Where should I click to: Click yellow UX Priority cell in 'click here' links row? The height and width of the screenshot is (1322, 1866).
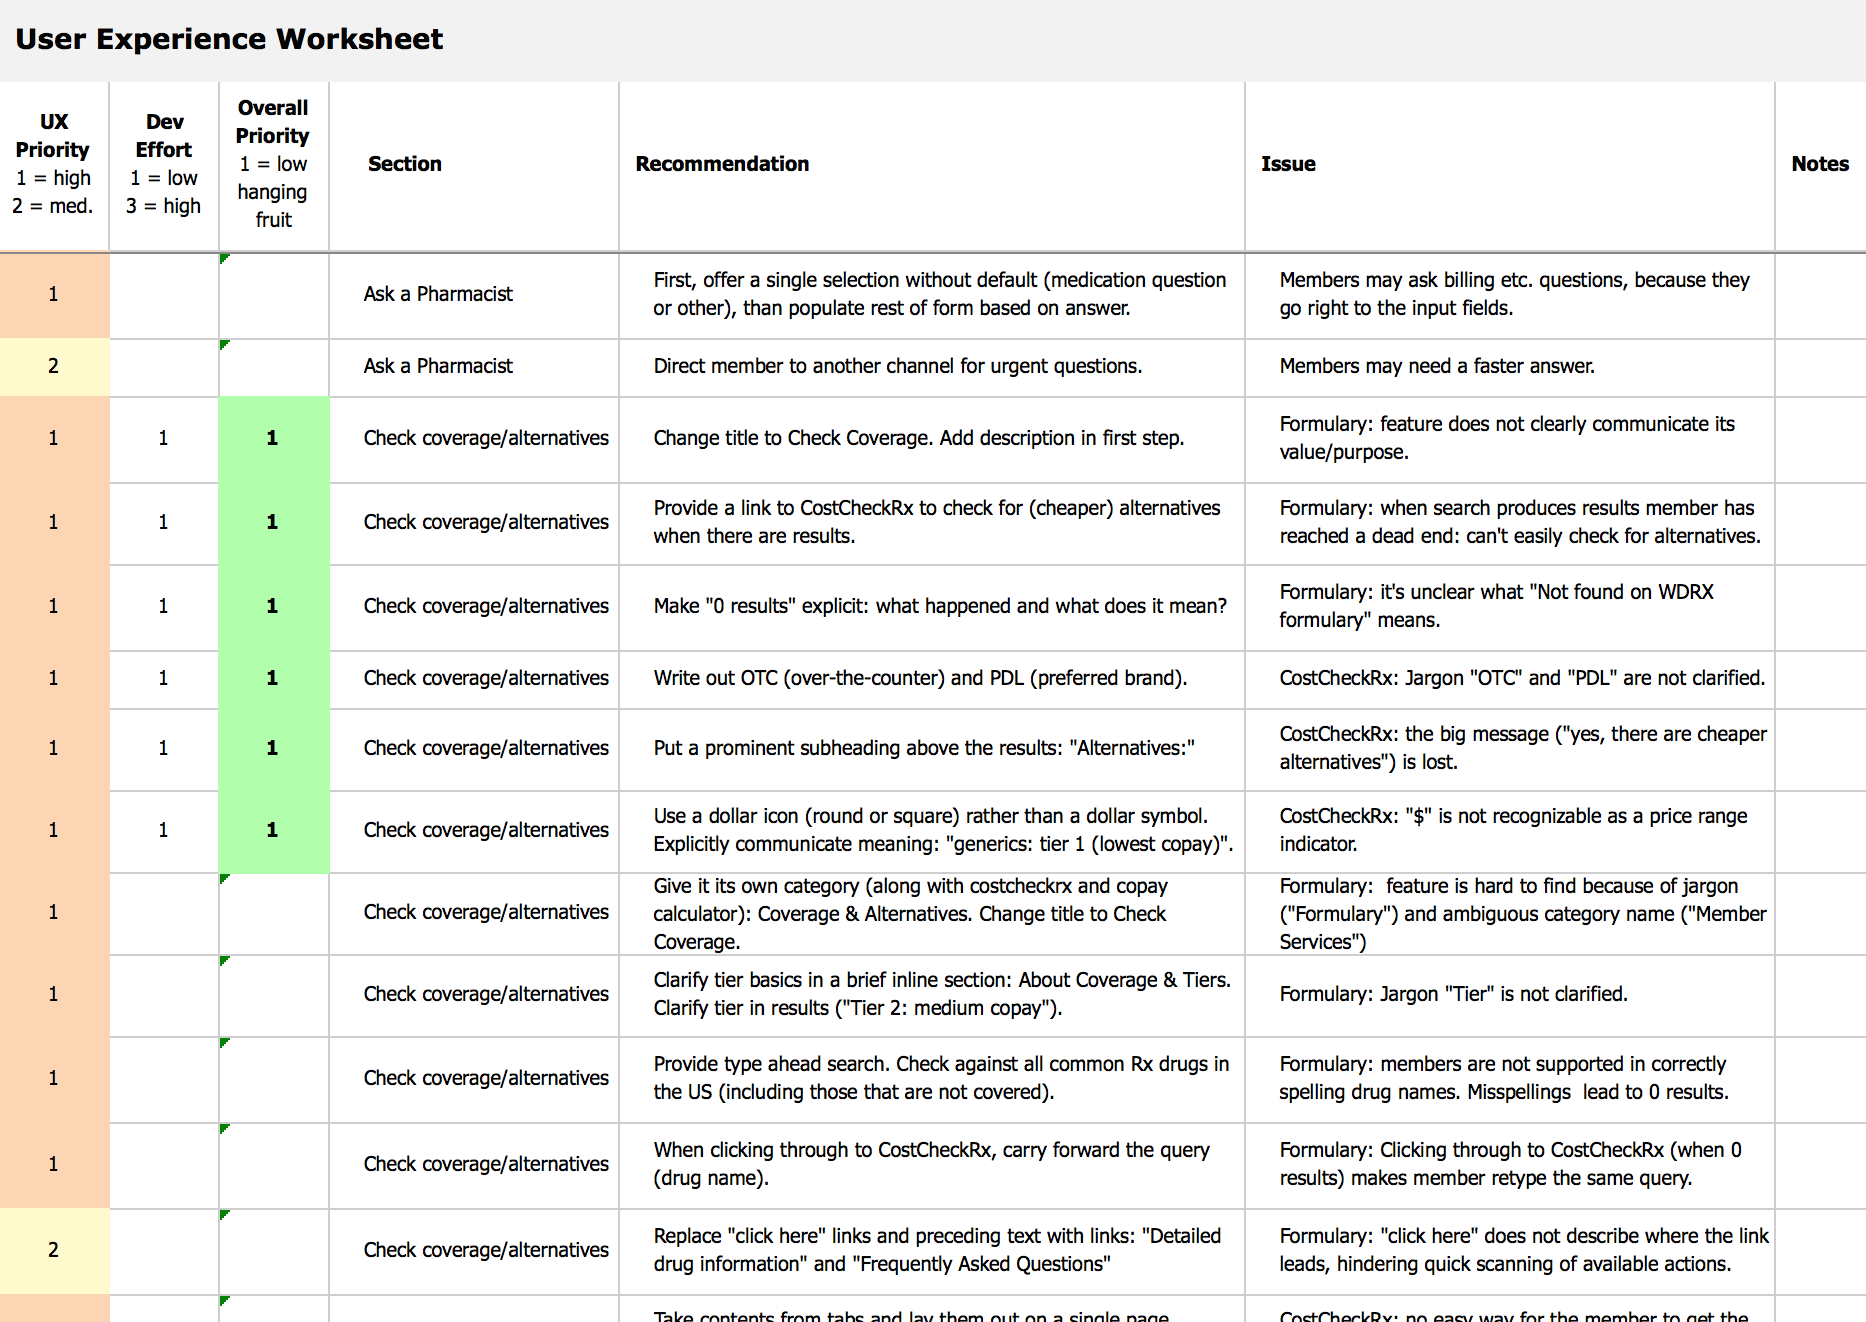point(54,1250)
